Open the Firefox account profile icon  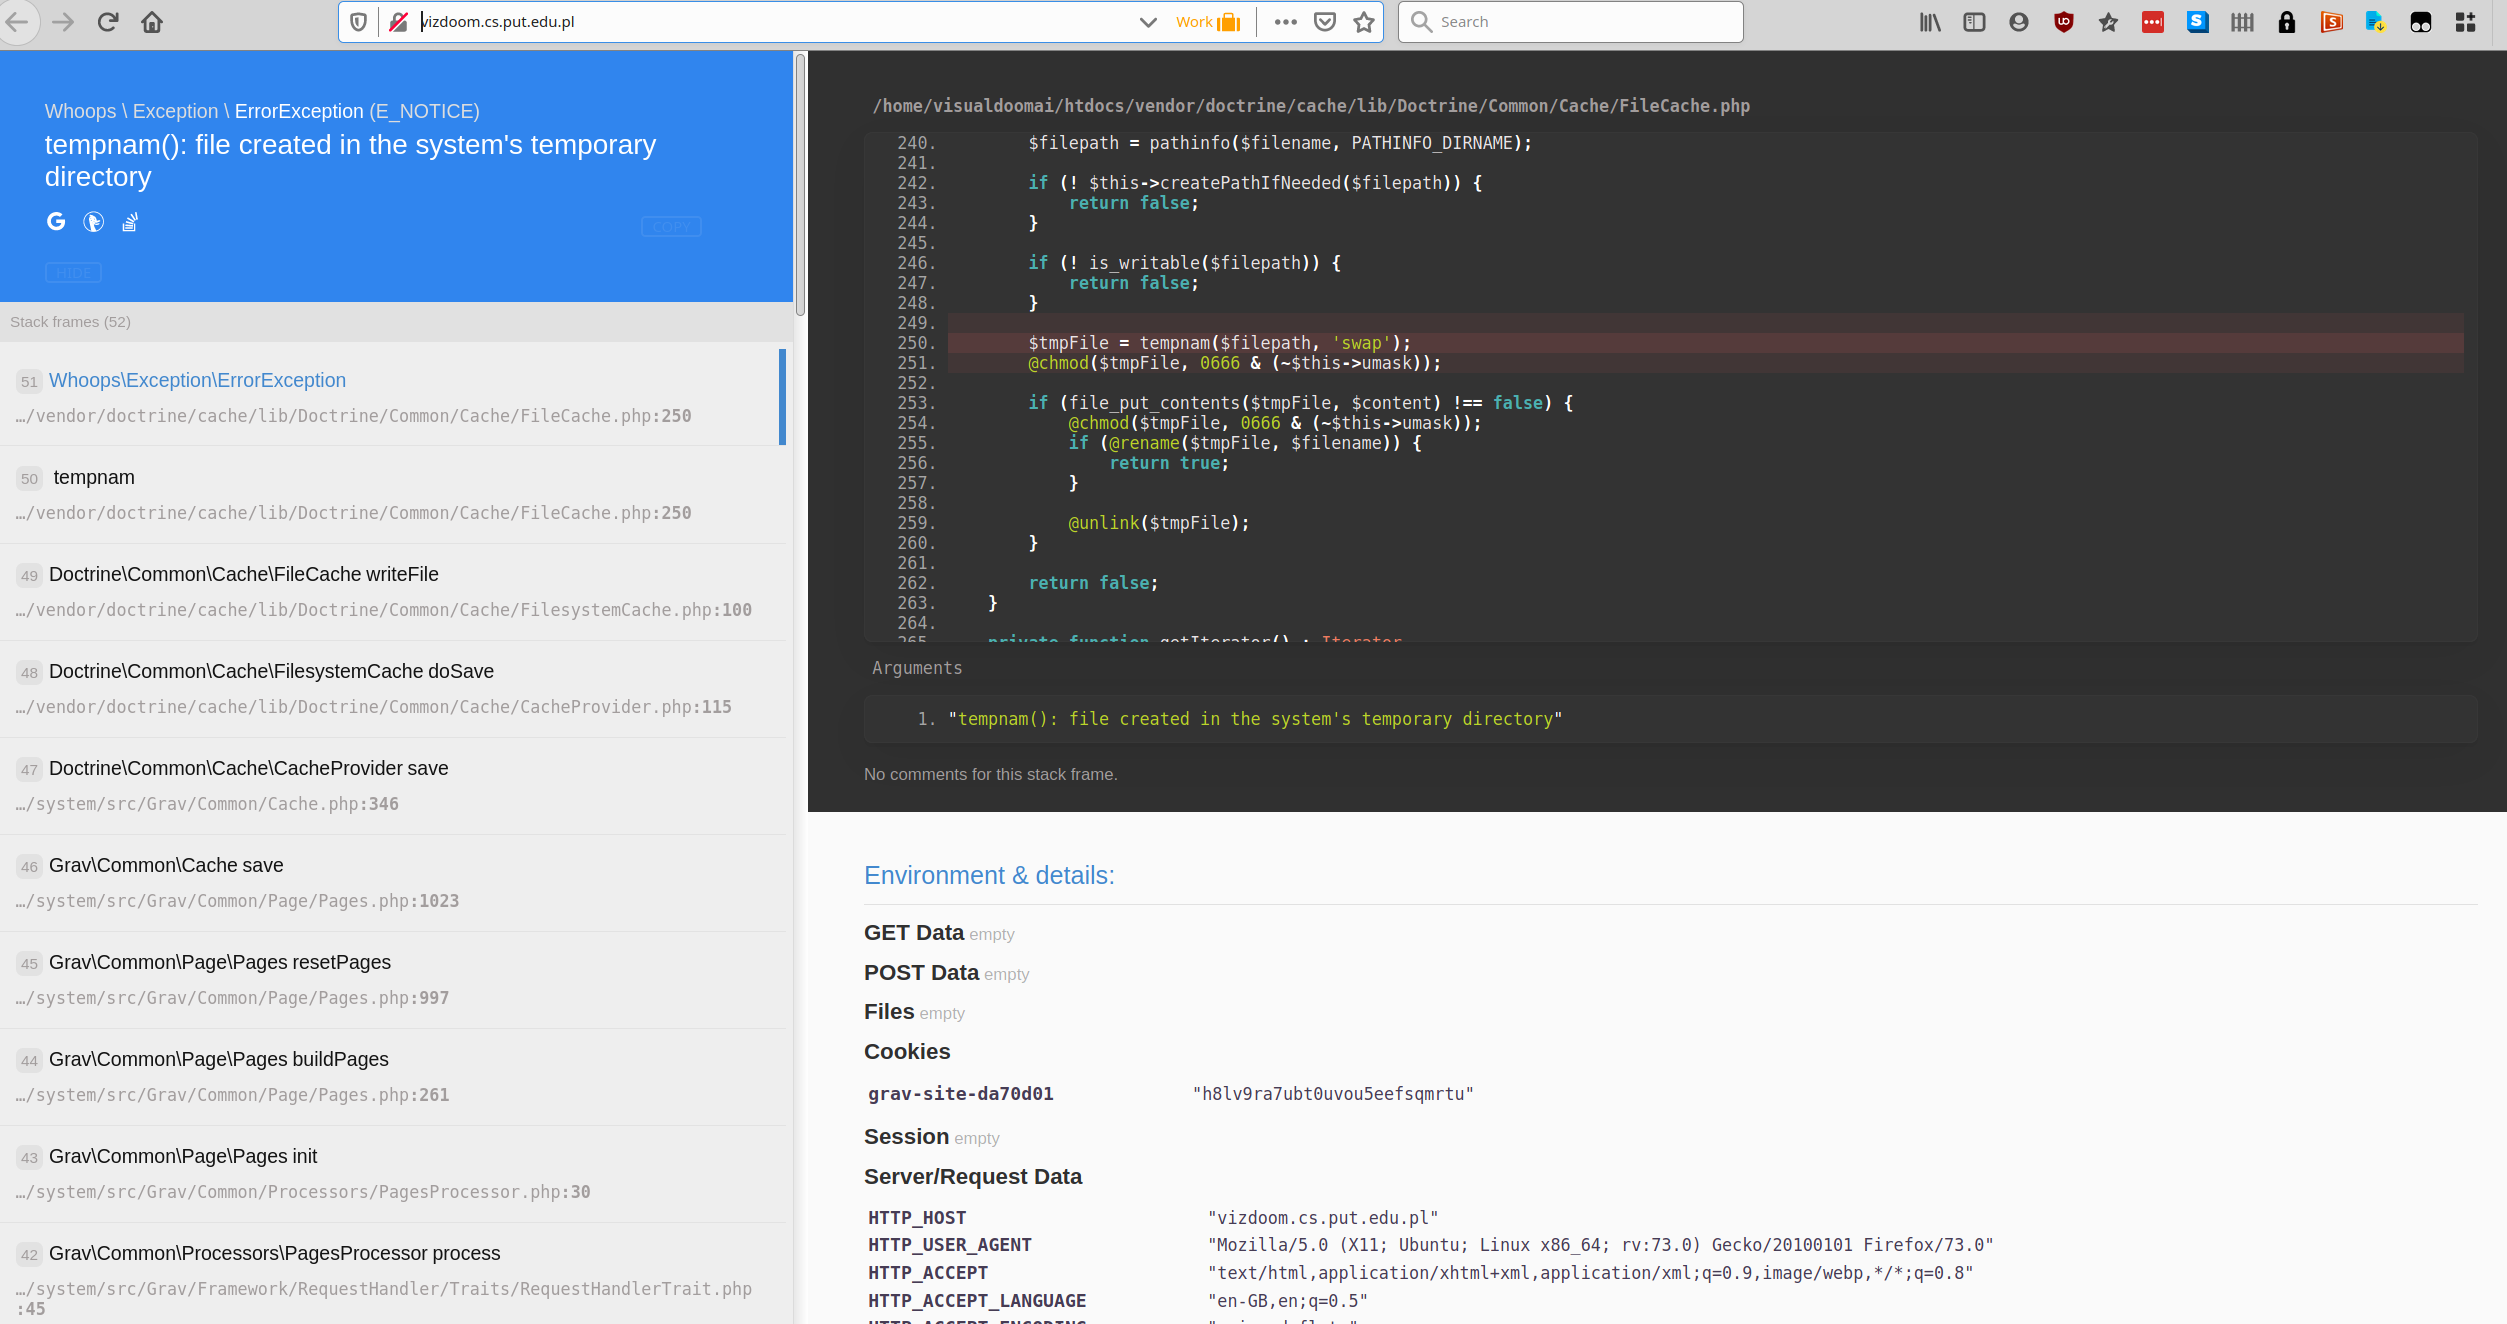tap(2018, 21)
